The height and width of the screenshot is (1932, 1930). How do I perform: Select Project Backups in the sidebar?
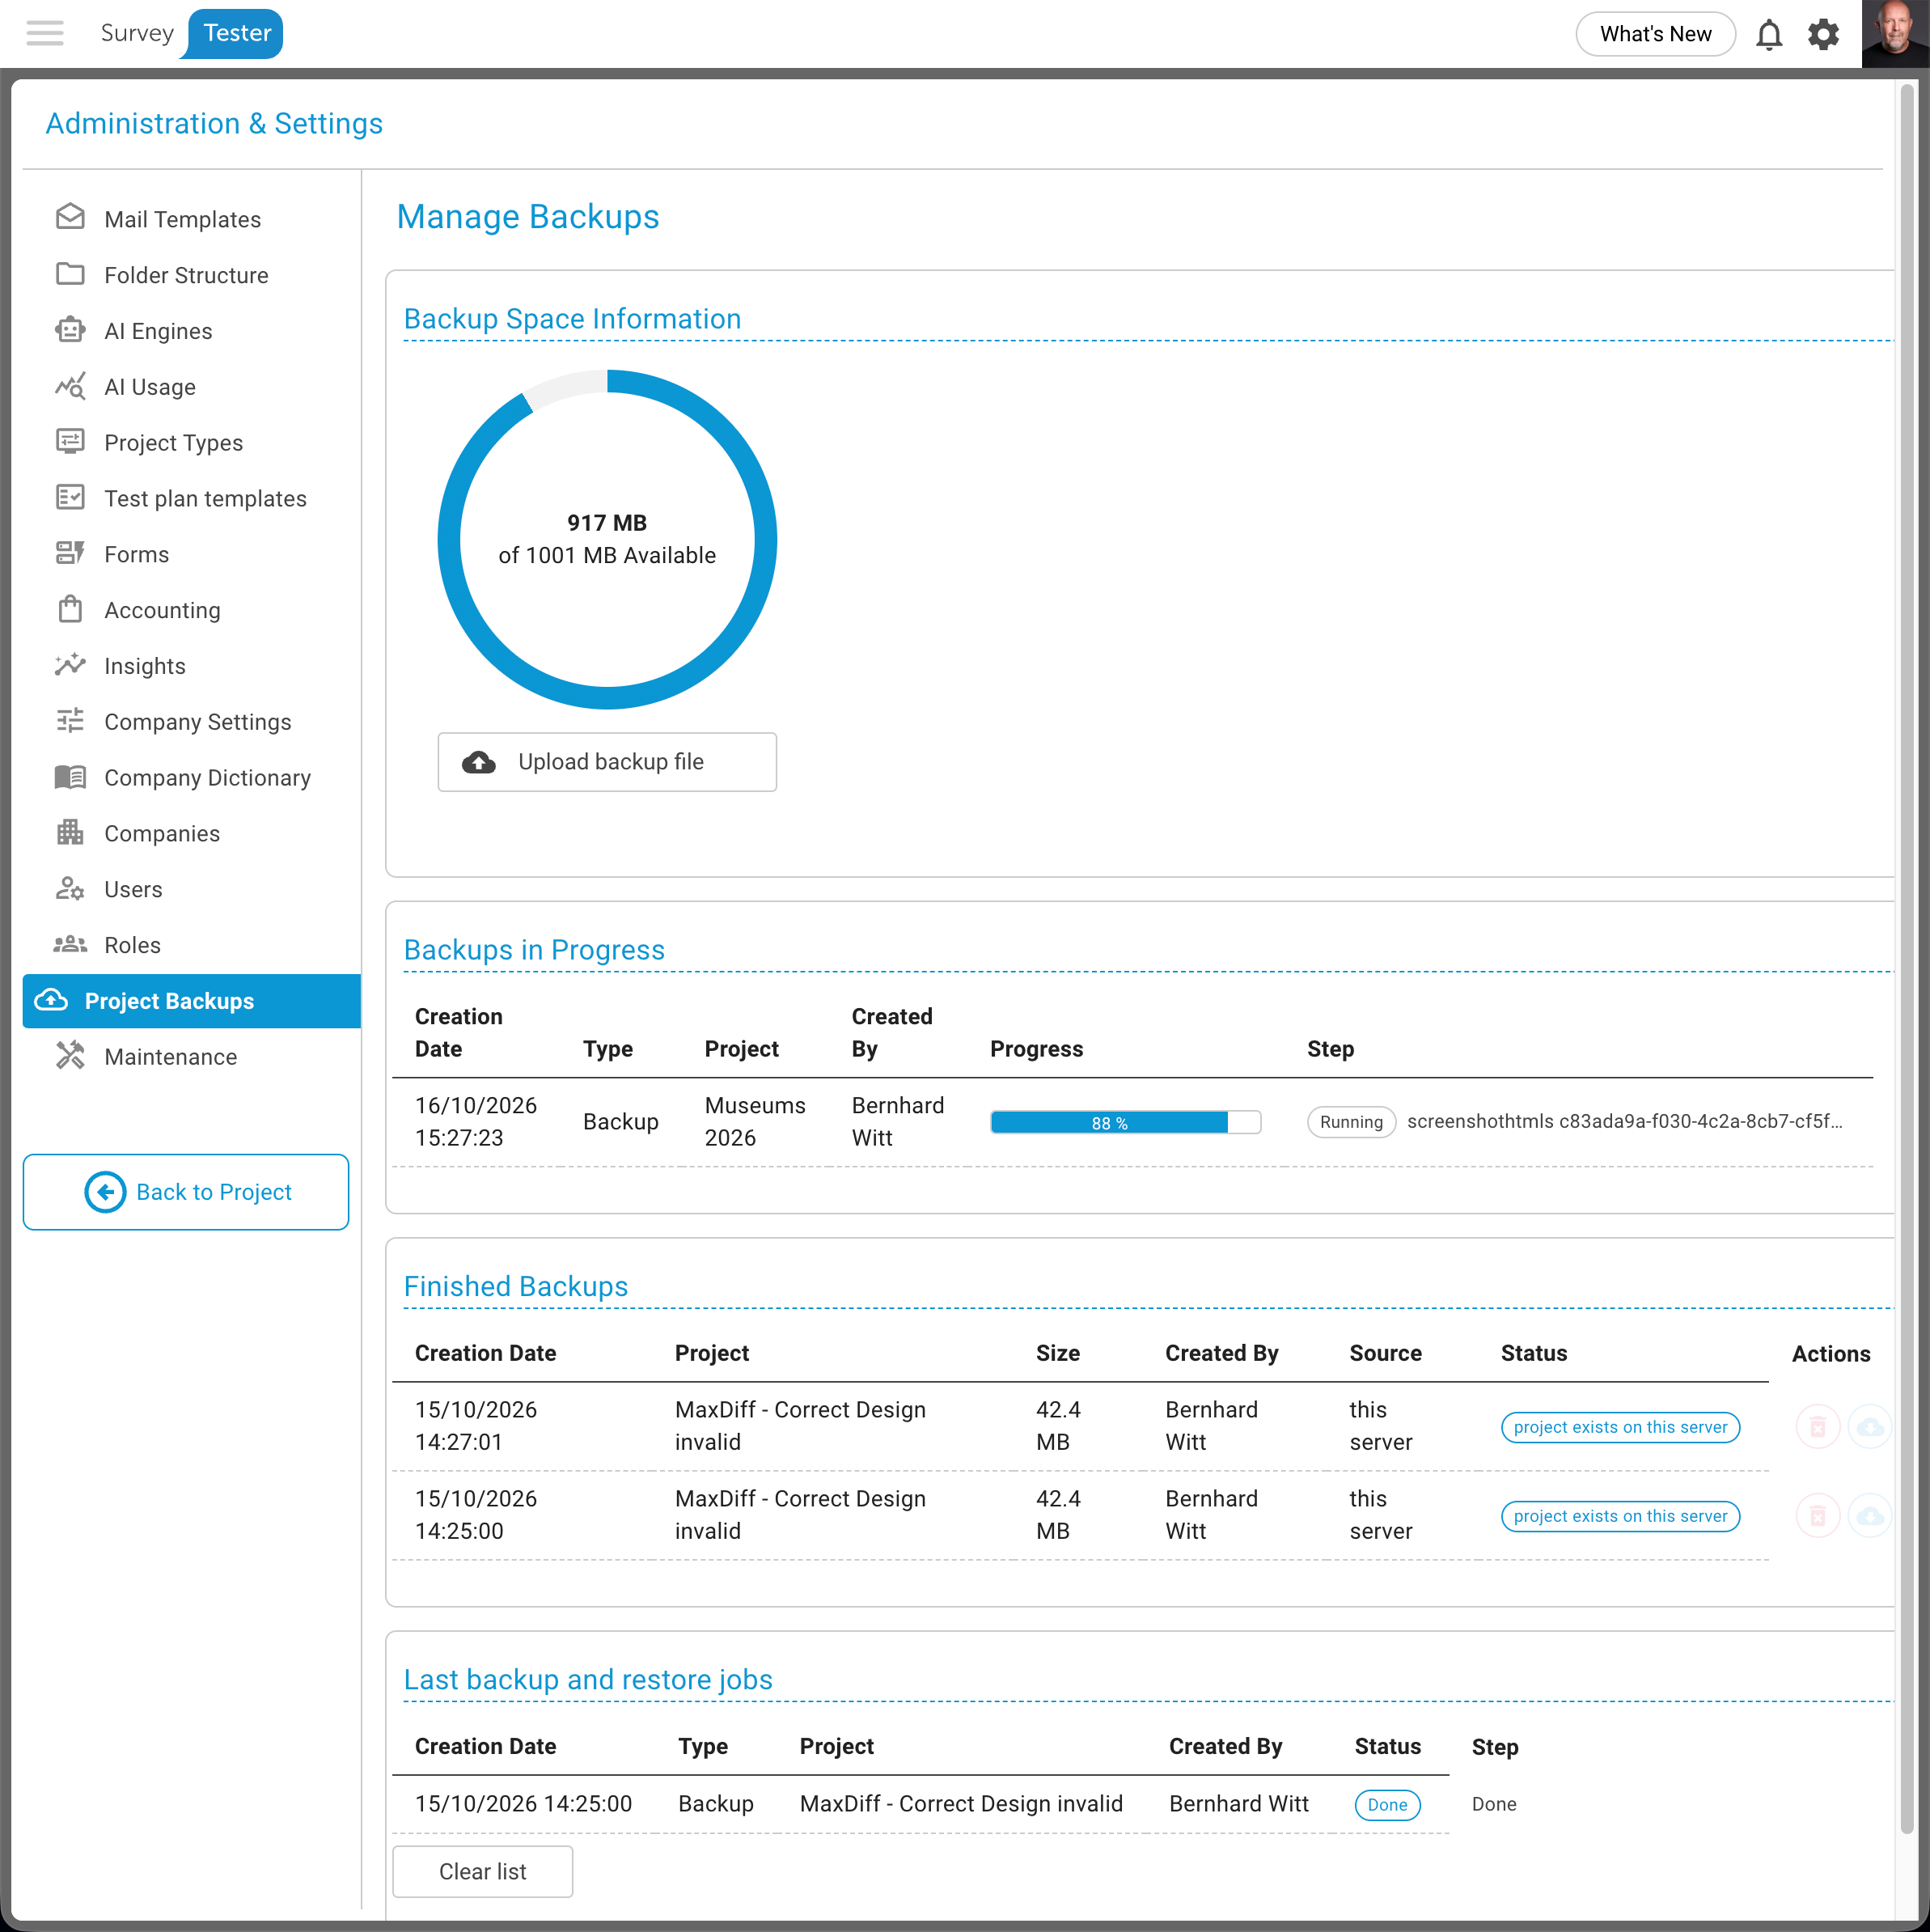pyautogui.click(x=192, y=1001)
